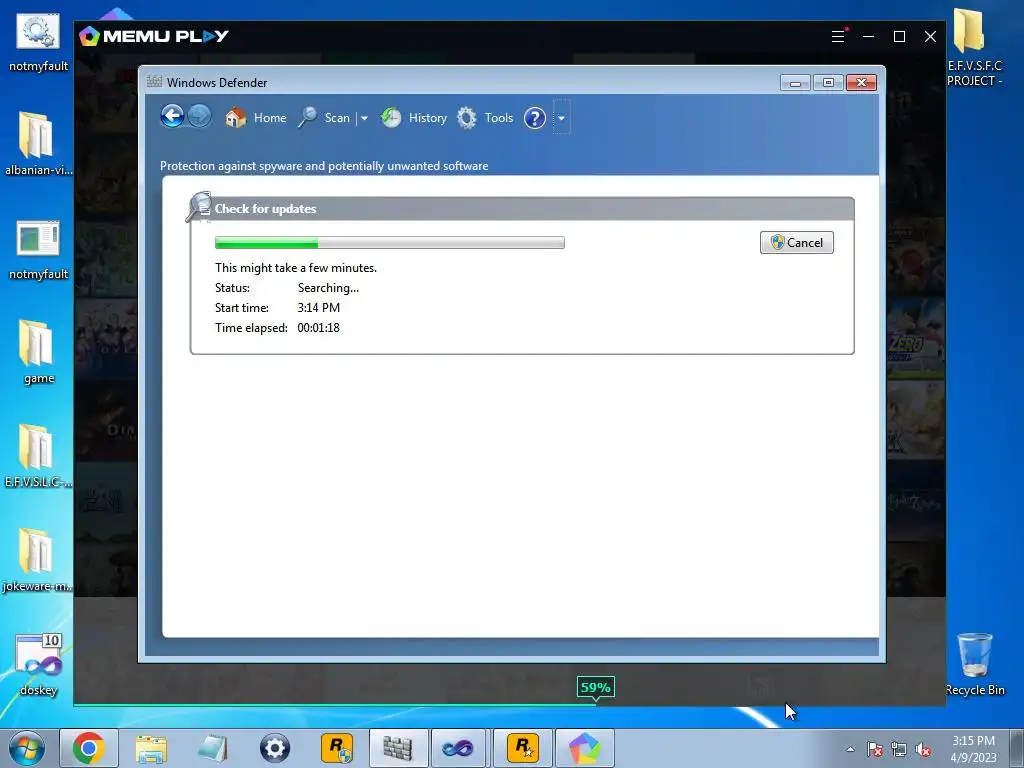Select the doskey desktop icon

pyautogui.click(x=38, y=664)
